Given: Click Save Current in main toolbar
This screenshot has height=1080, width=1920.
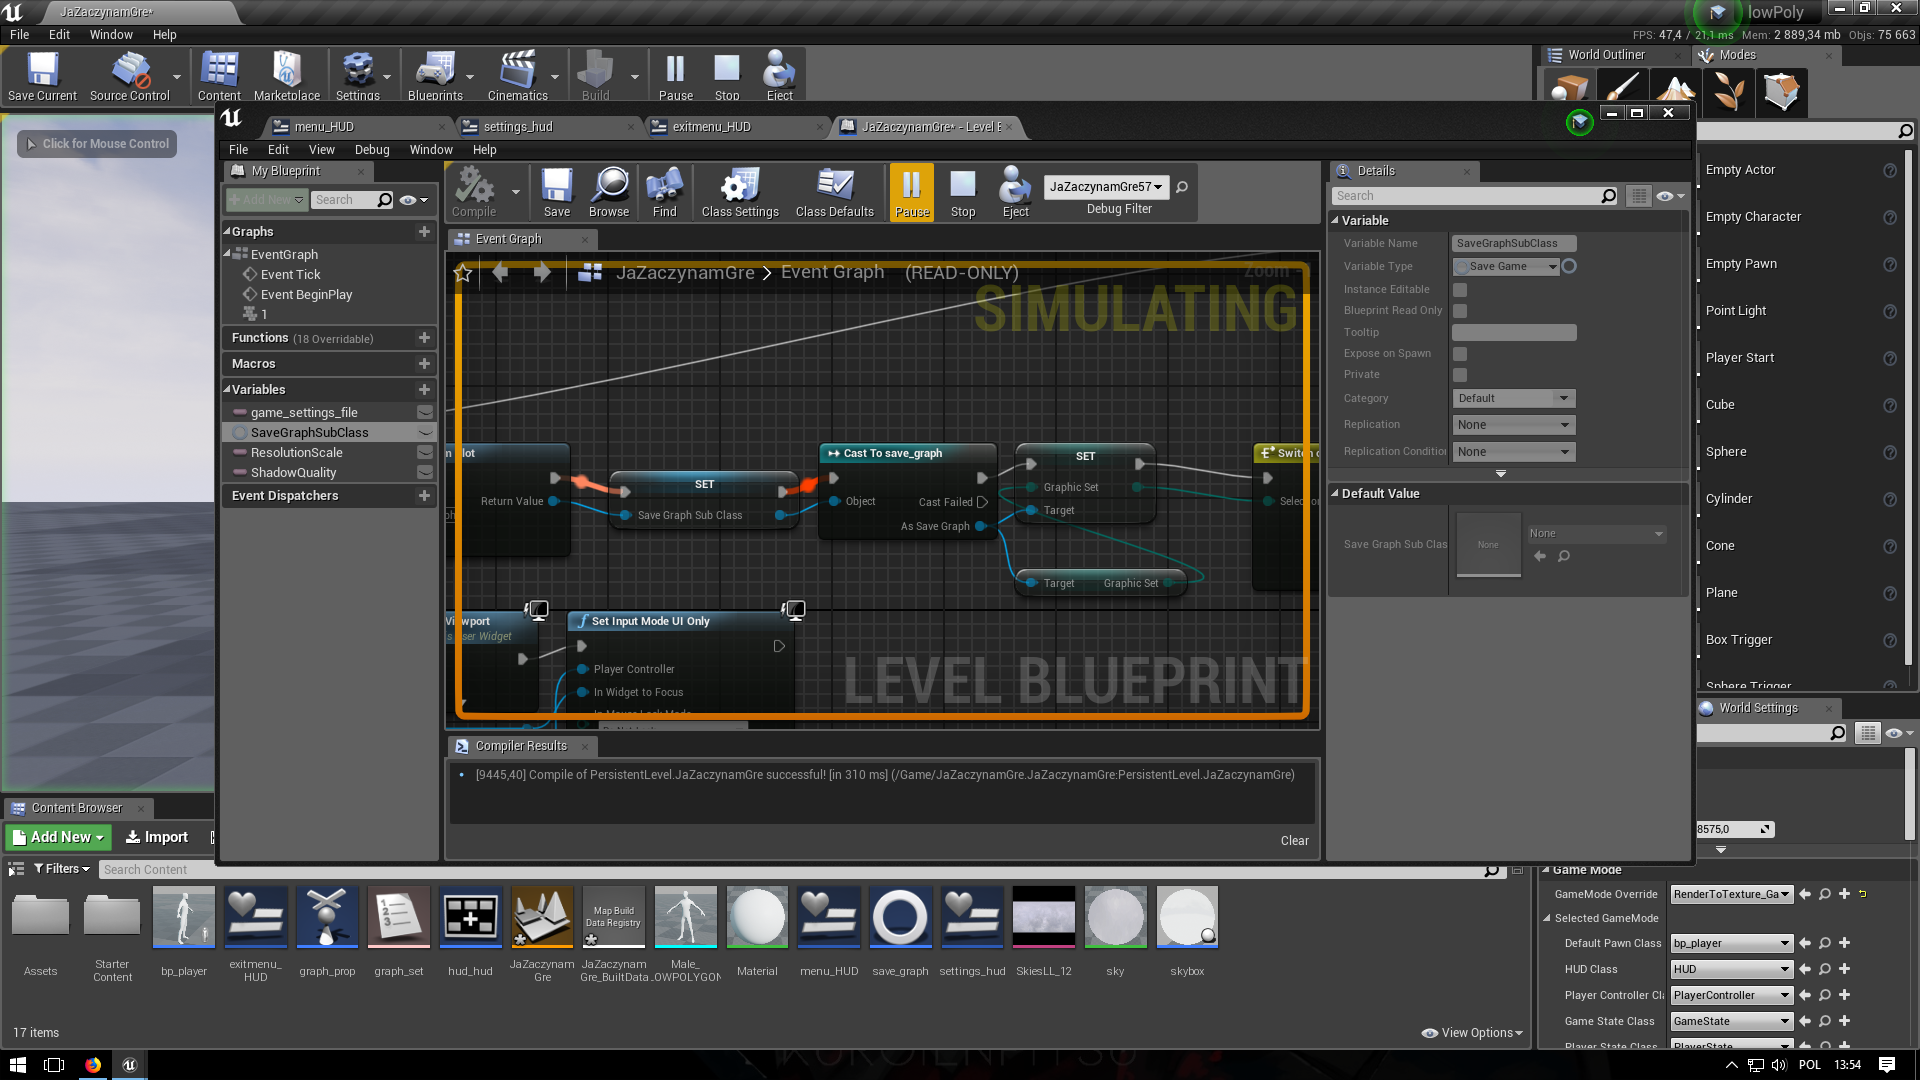Looking at the screenshot, I should coord(42,76).
